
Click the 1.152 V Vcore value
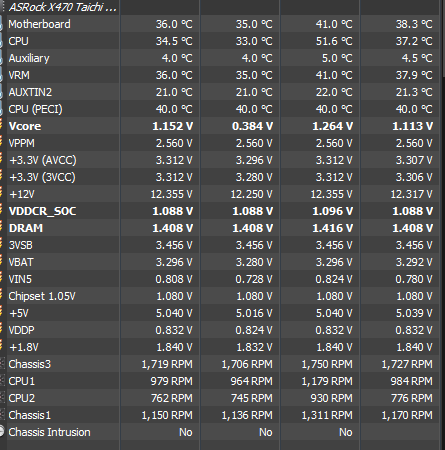[x=172, y=126]
